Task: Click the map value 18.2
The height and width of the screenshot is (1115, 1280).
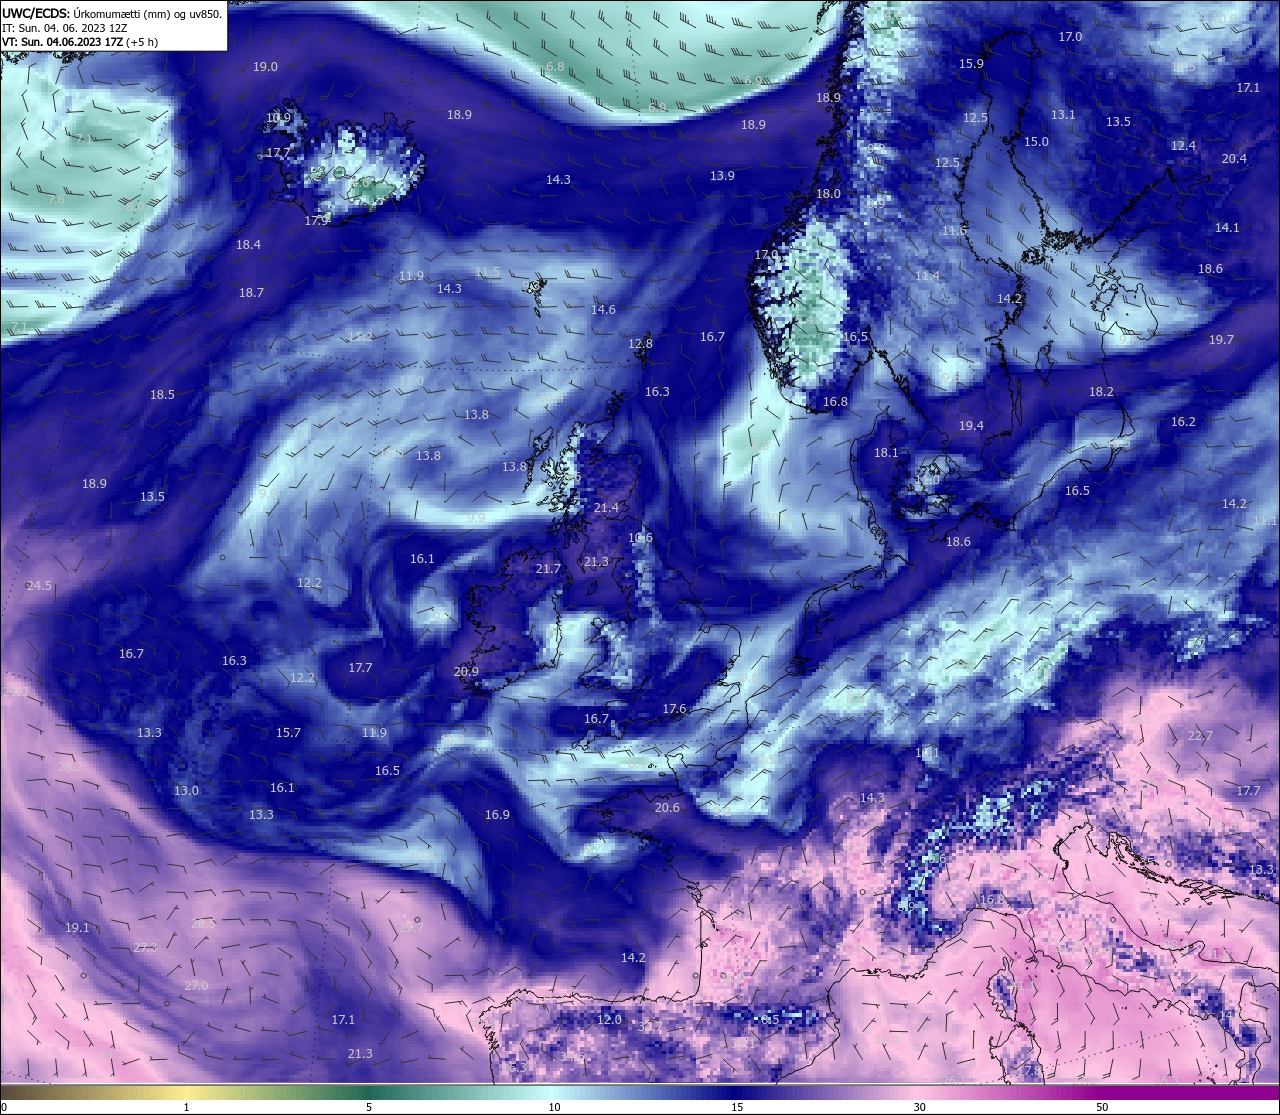Action: click(1101, 392)
